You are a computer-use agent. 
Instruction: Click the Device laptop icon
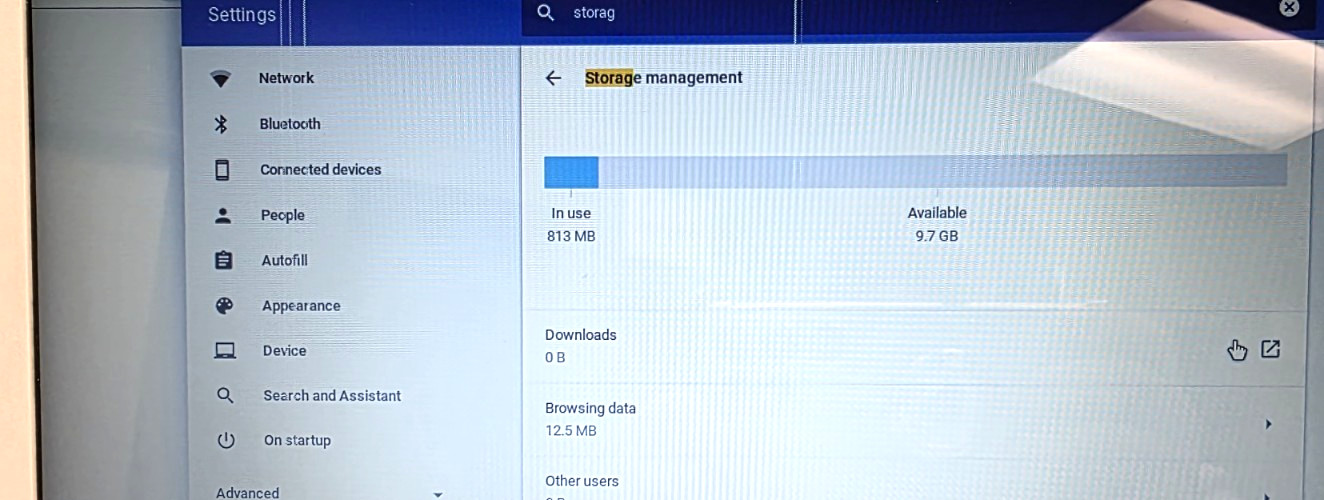pyautogui.click(x=225, y=351)
